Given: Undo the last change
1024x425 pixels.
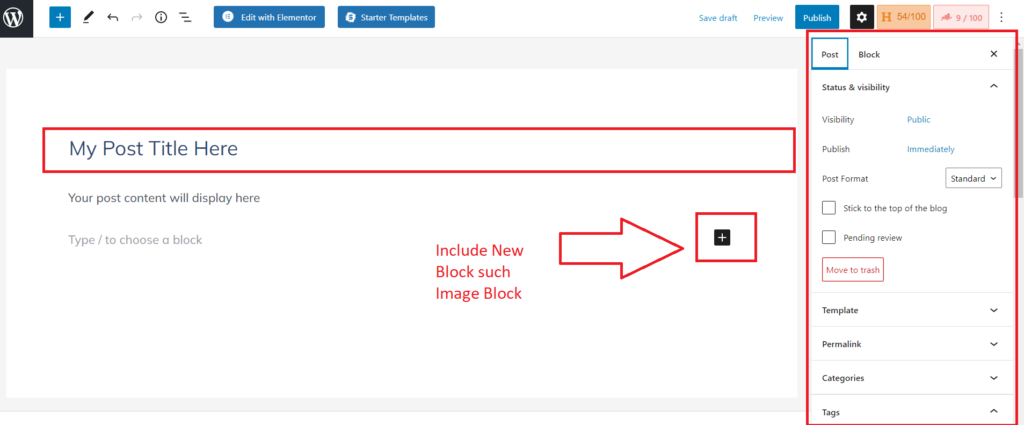Looking at the screenshot, I should (113, 18).
